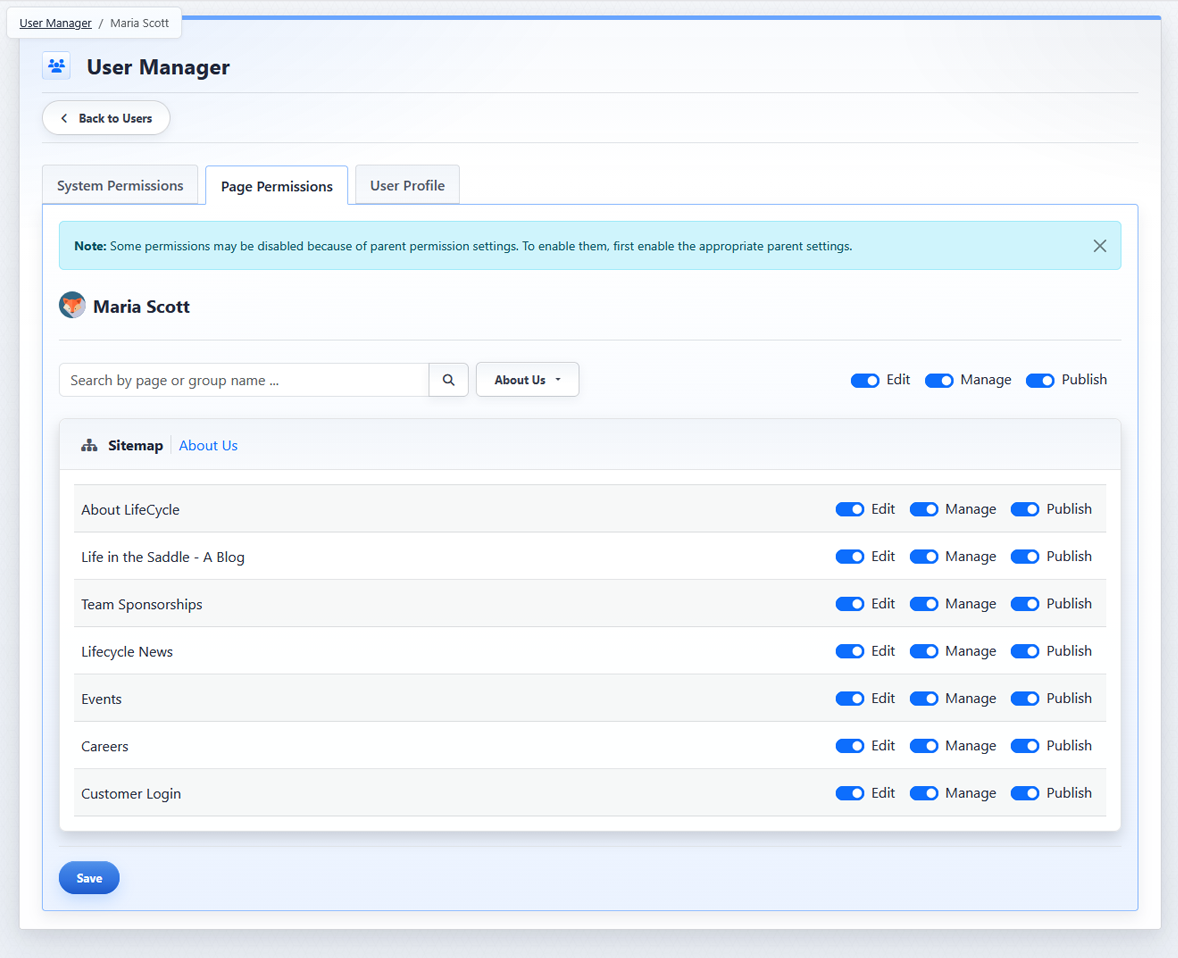Toggle Edit for About LifeCycle
The width and height of the screenshot is (1178, 958).
[850, 509]
